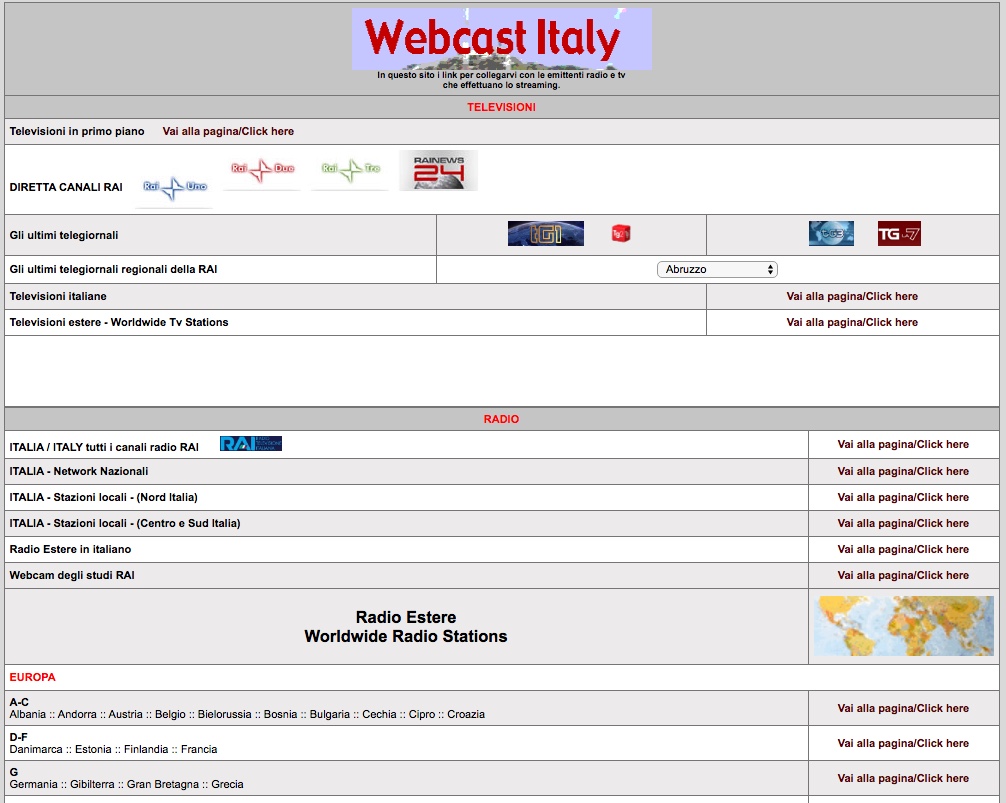Click the RAI radio logo
Screen dimensions: 1006x803
(x=251, y=443)
